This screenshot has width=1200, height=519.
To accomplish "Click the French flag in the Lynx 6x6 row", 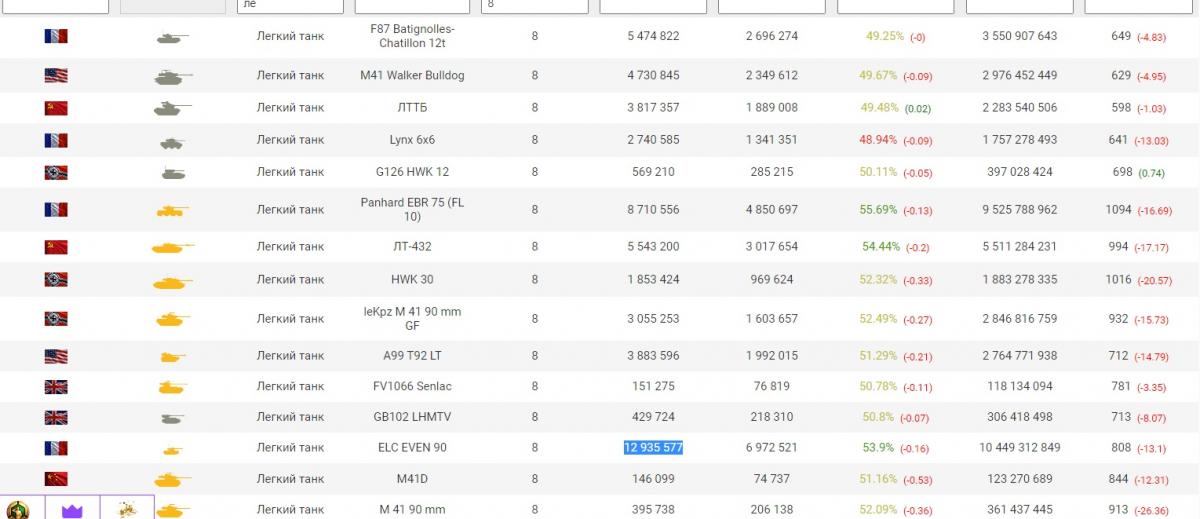I will (x=56, y=141).
